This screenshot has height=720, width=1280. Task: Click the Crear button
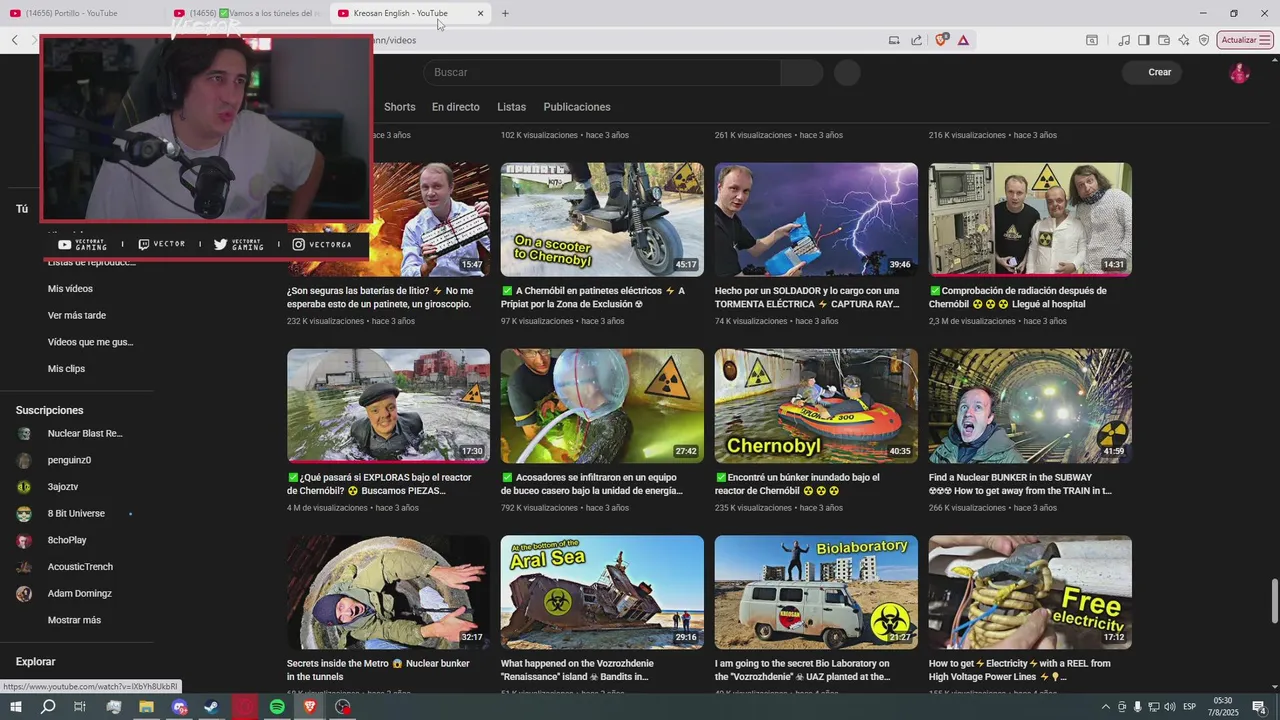[1151, 72]
